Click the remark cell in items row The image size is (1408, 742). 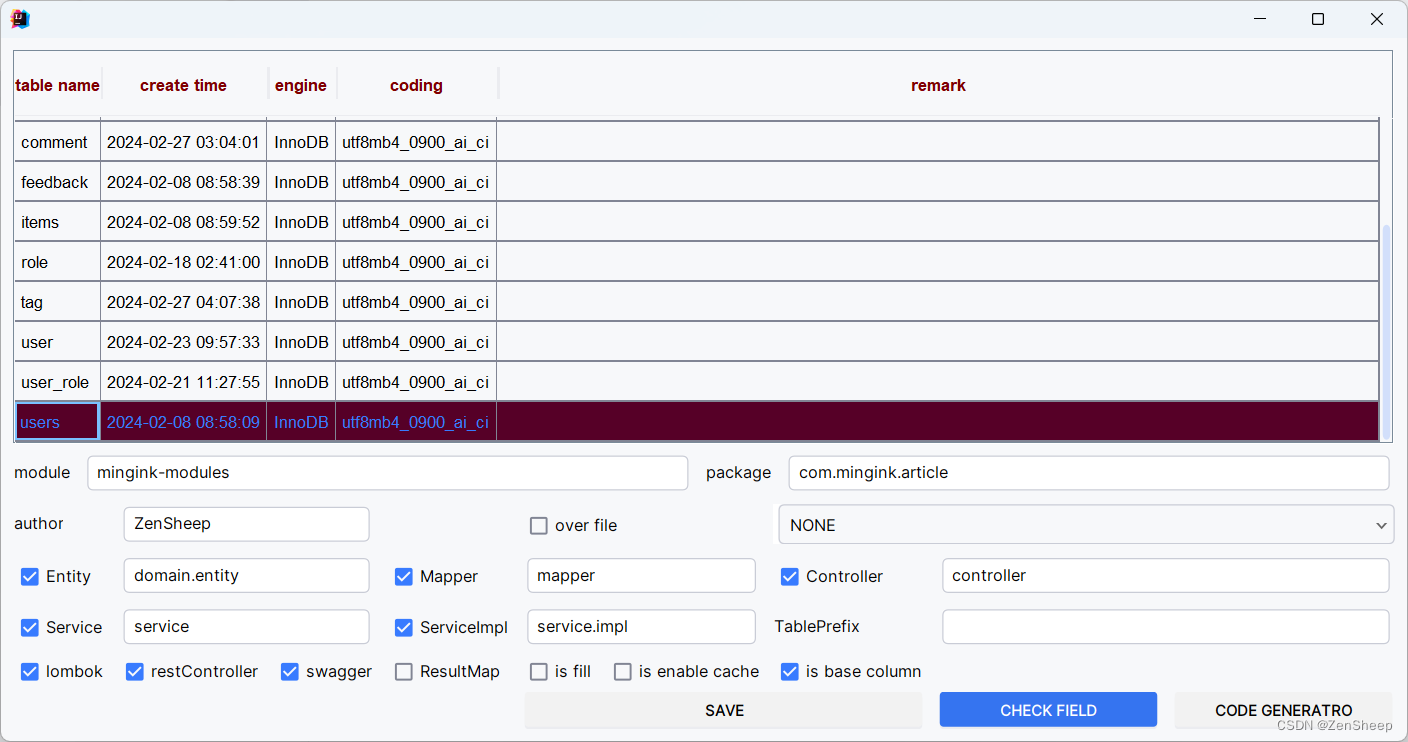[938, 222]
